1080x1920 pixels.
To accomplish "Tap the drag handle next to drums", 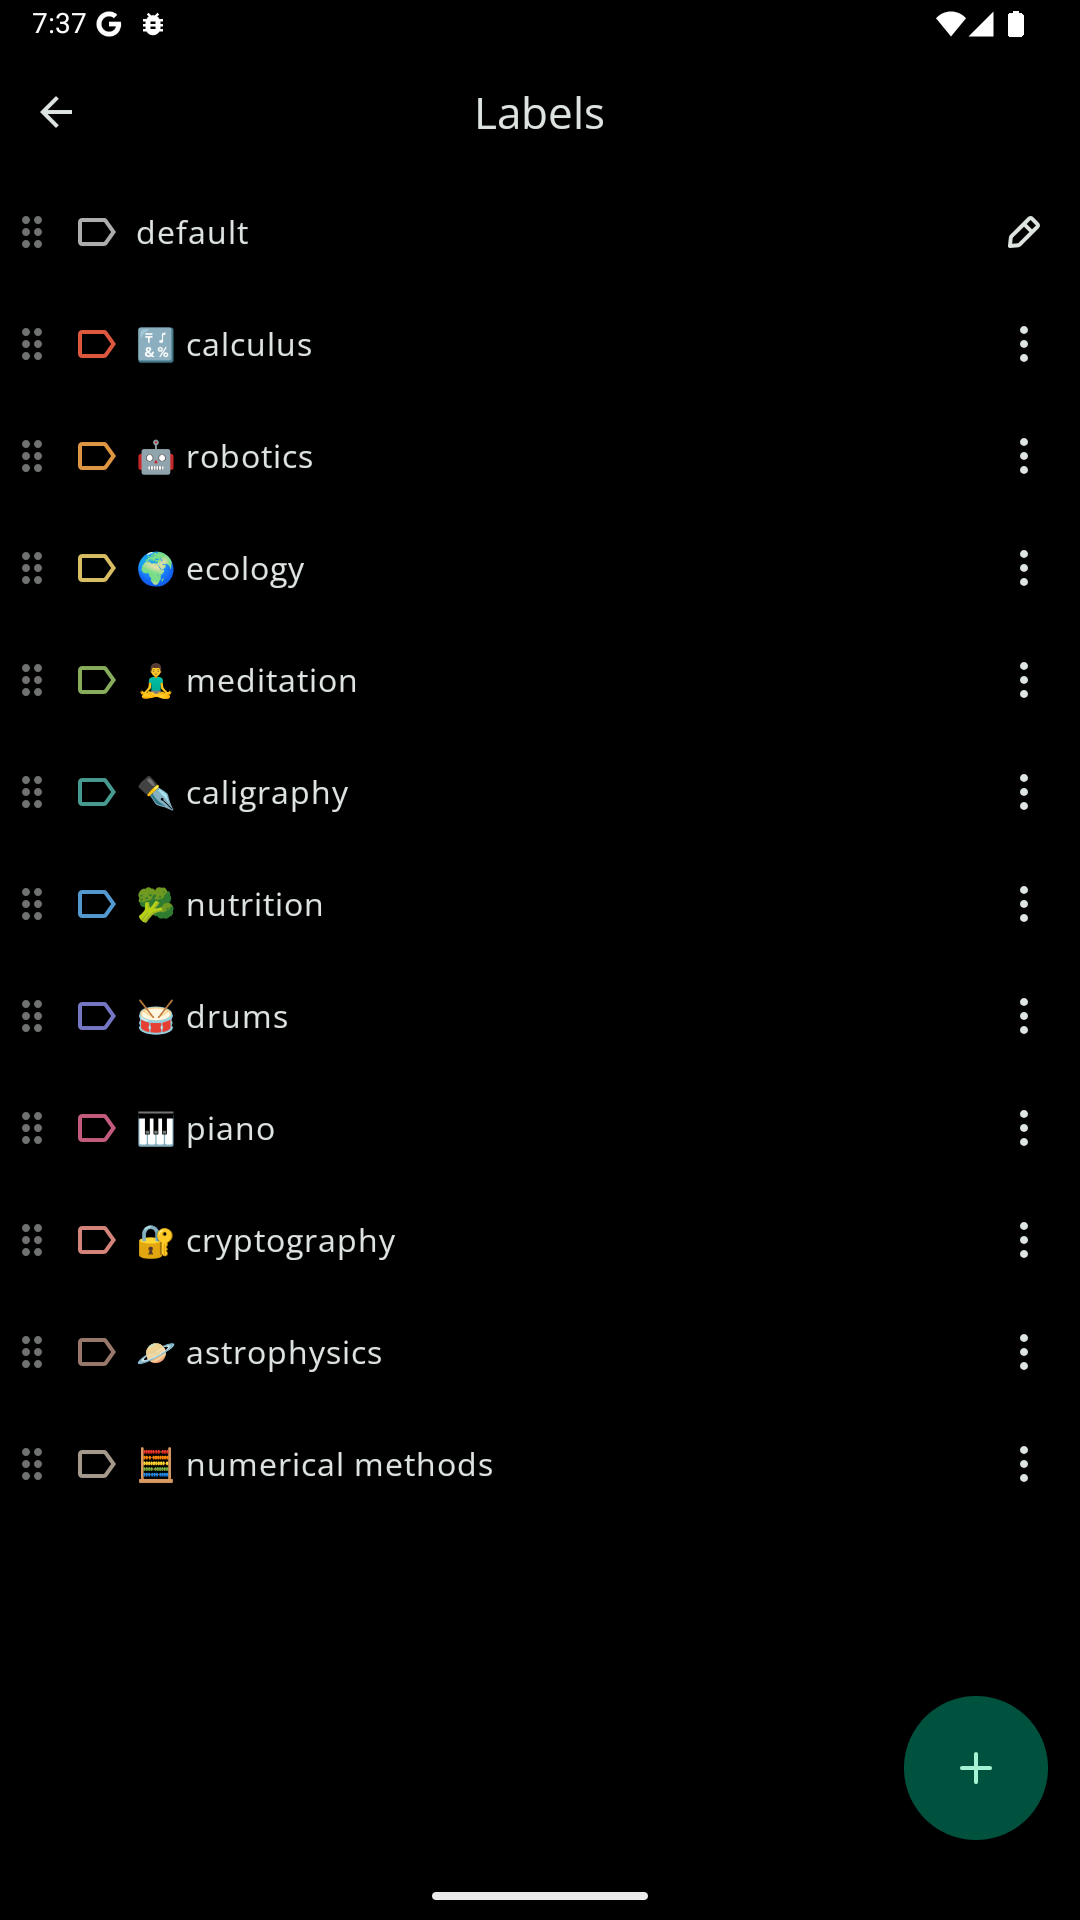I will pyautogui.click(x=32, y=1016).
